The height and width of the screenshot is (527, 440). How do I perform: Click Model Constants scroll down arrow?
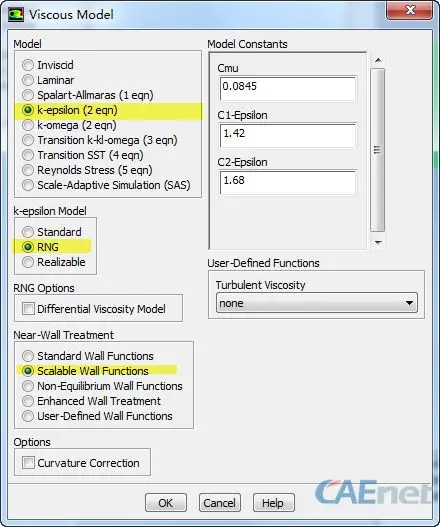click(x=378, y=242)
